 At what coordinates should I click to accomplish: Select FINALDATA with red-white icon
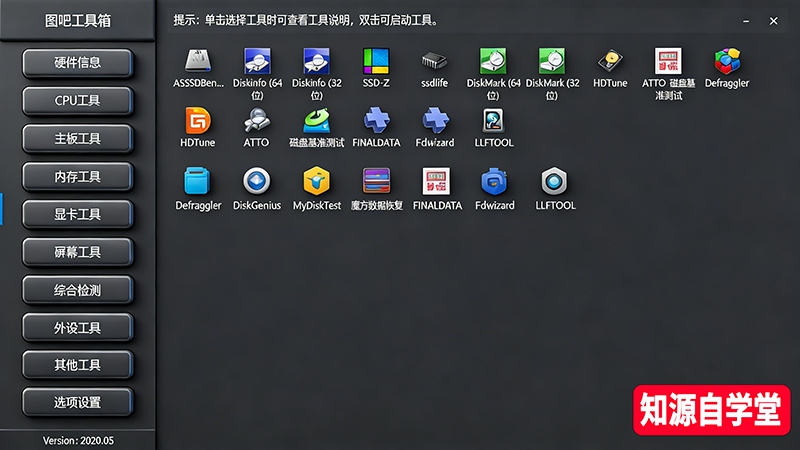coord(436,181)
